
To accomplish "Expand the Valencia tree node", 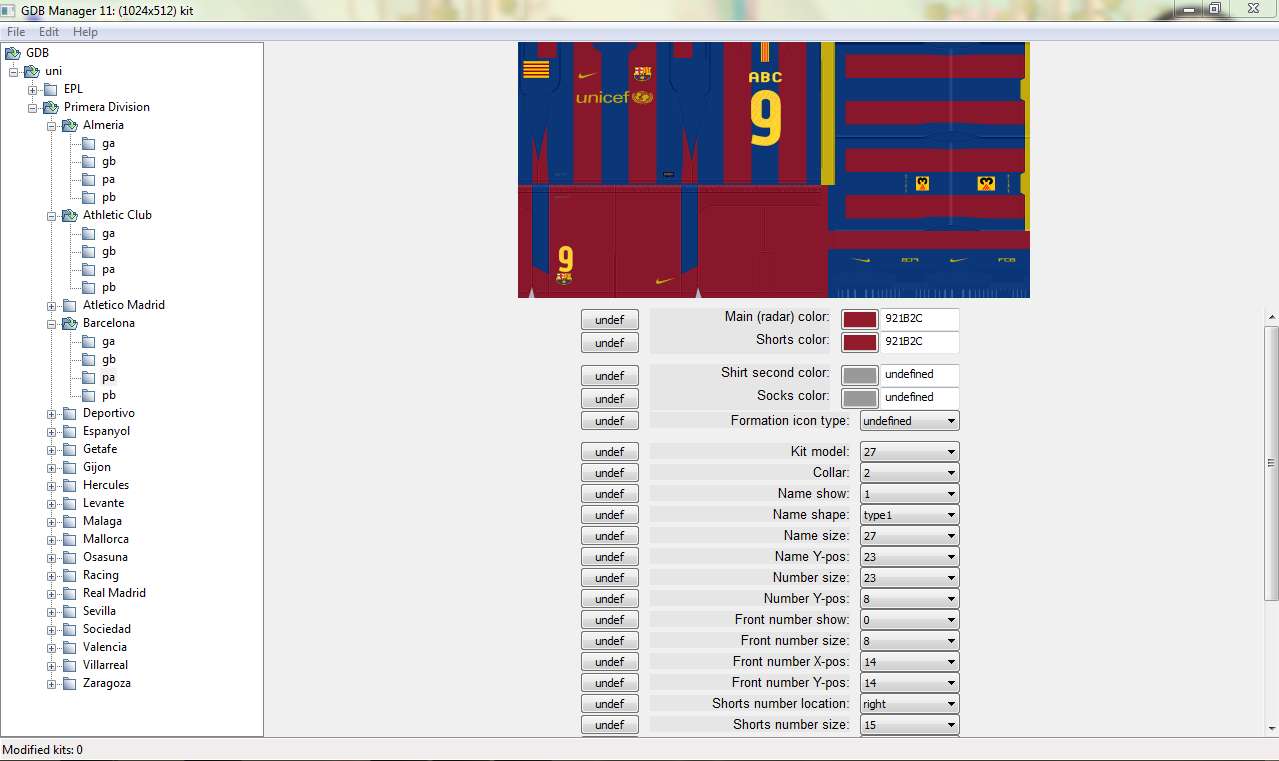I will [x=52, y=647].
